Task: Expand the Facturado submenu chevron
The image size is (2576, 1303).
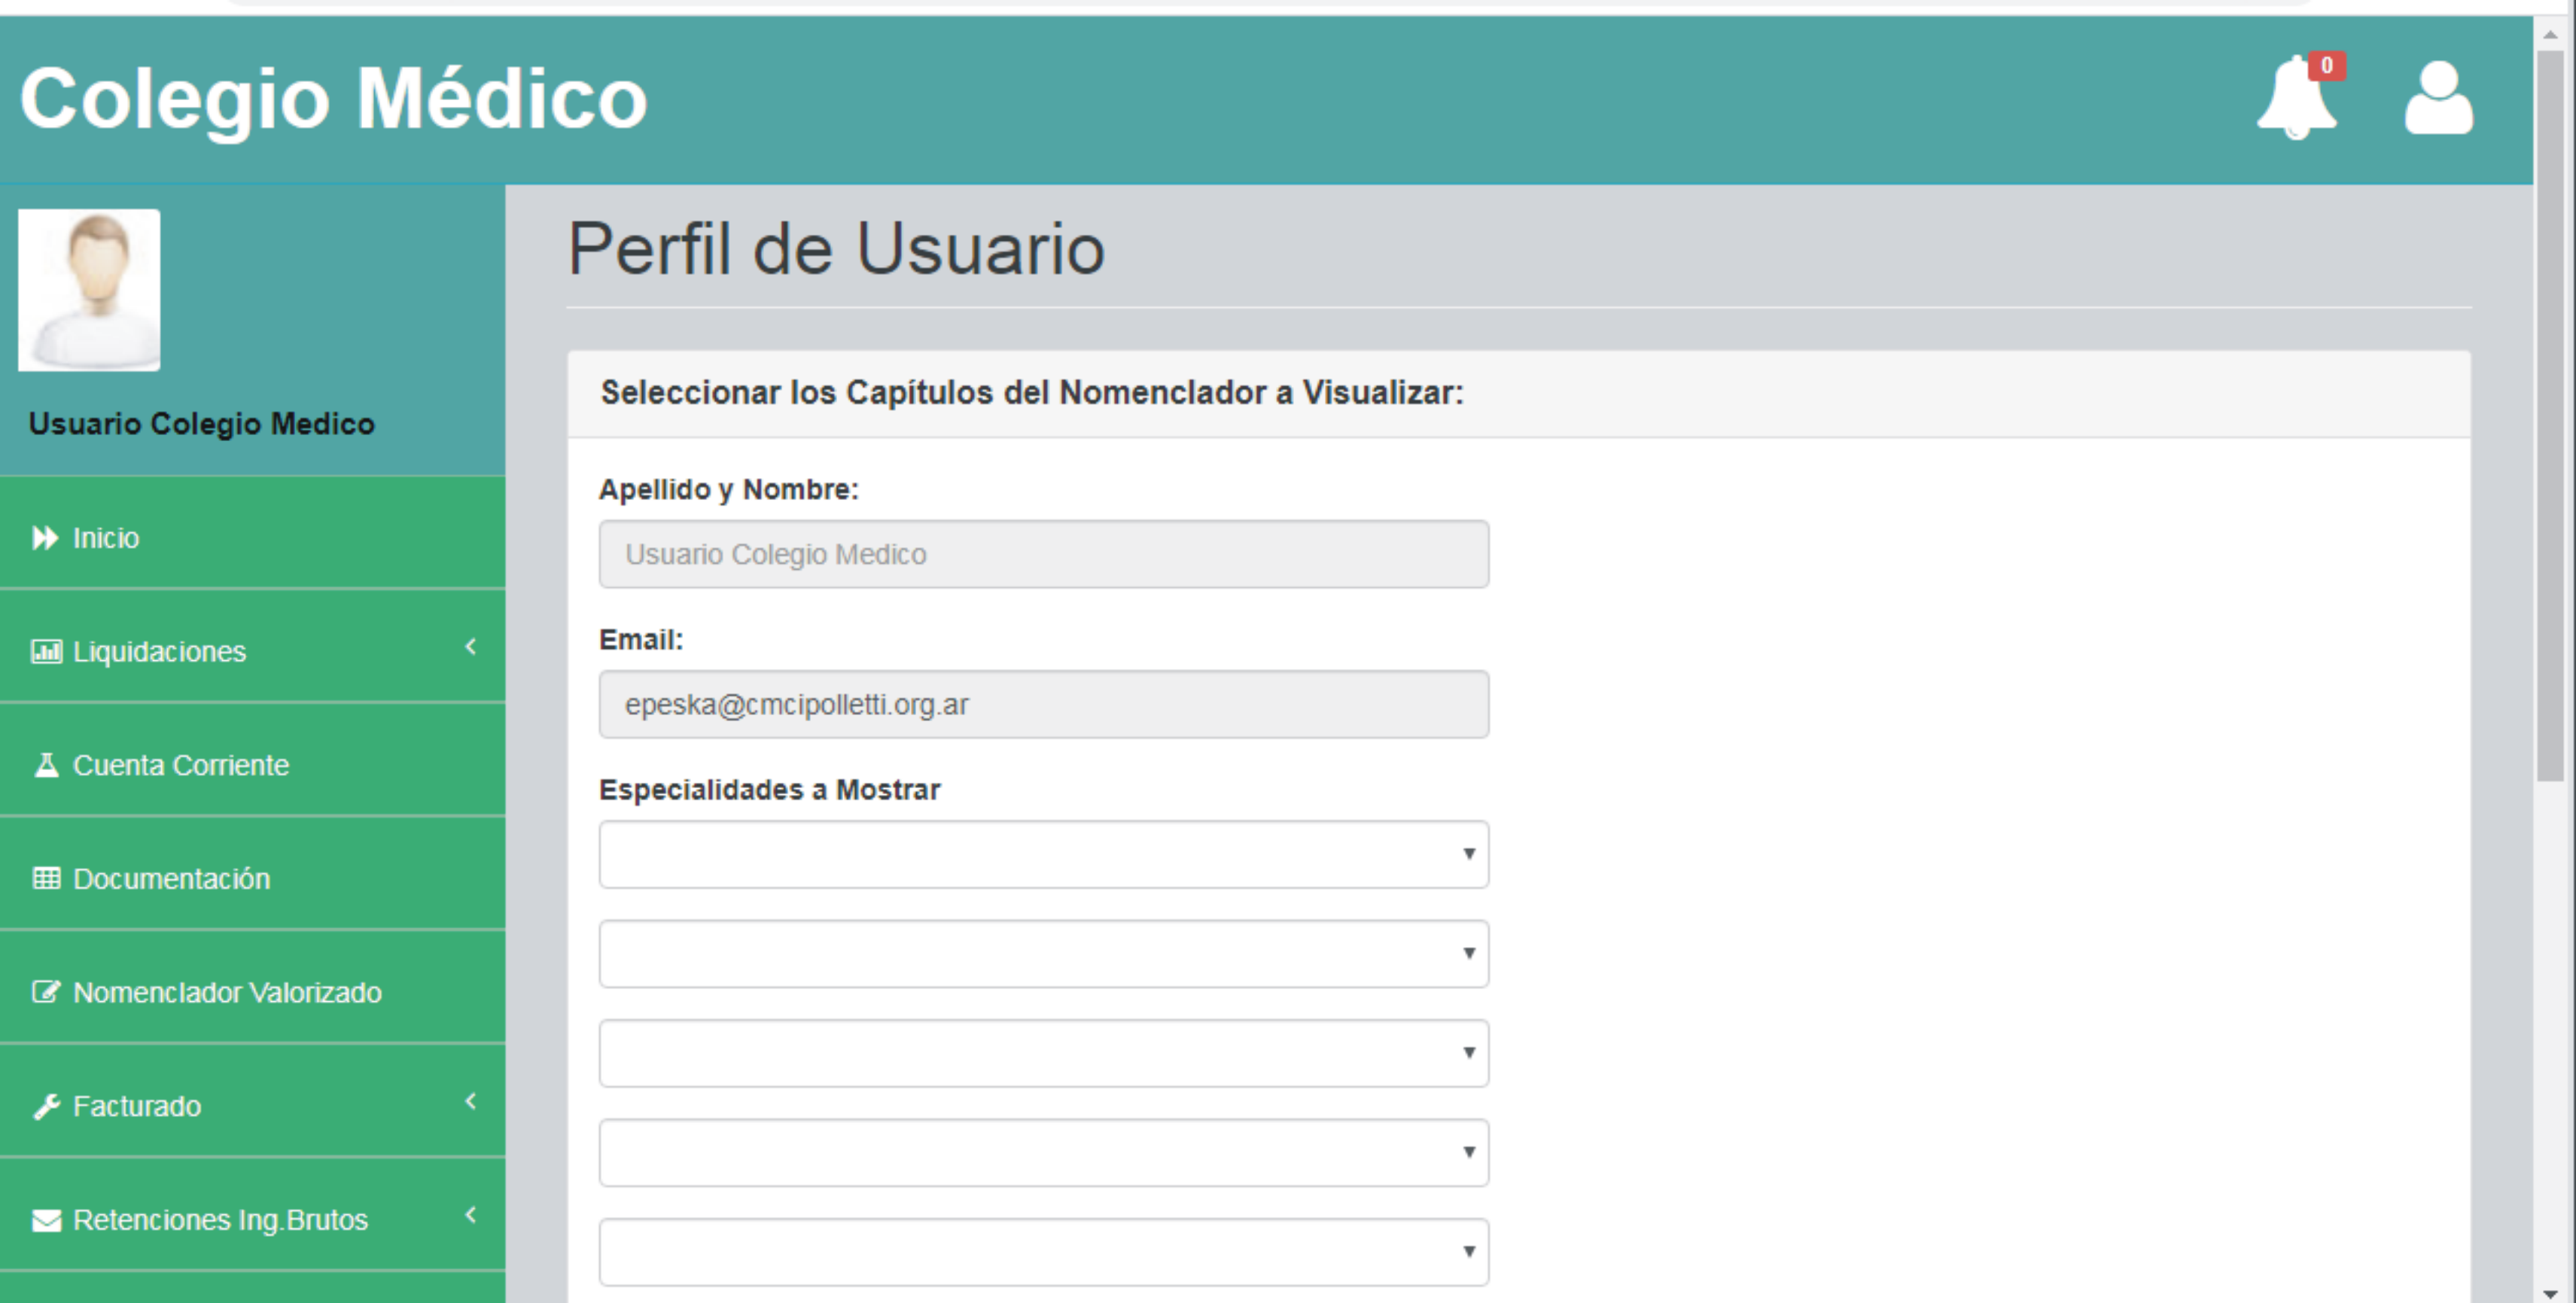Action: [470, 1101]
